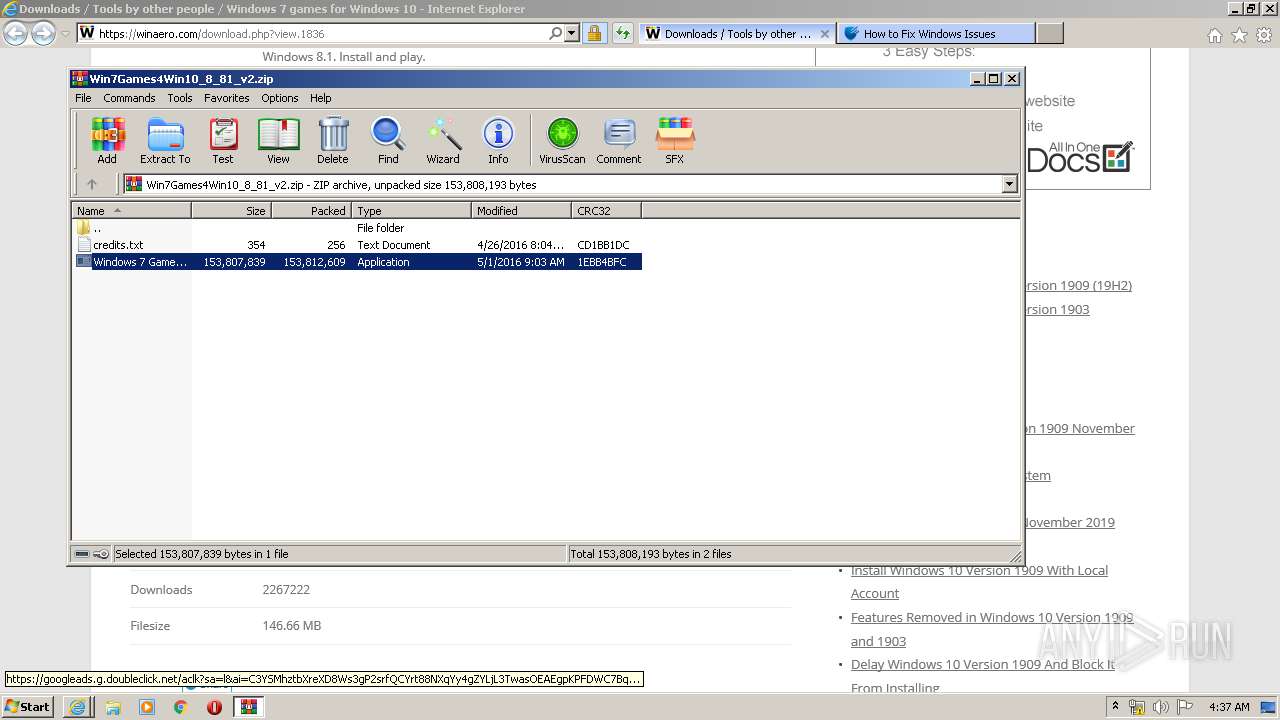1280x720 pixels.
Task: Click the Comment toolbar icon
Action: coord(619,140)
